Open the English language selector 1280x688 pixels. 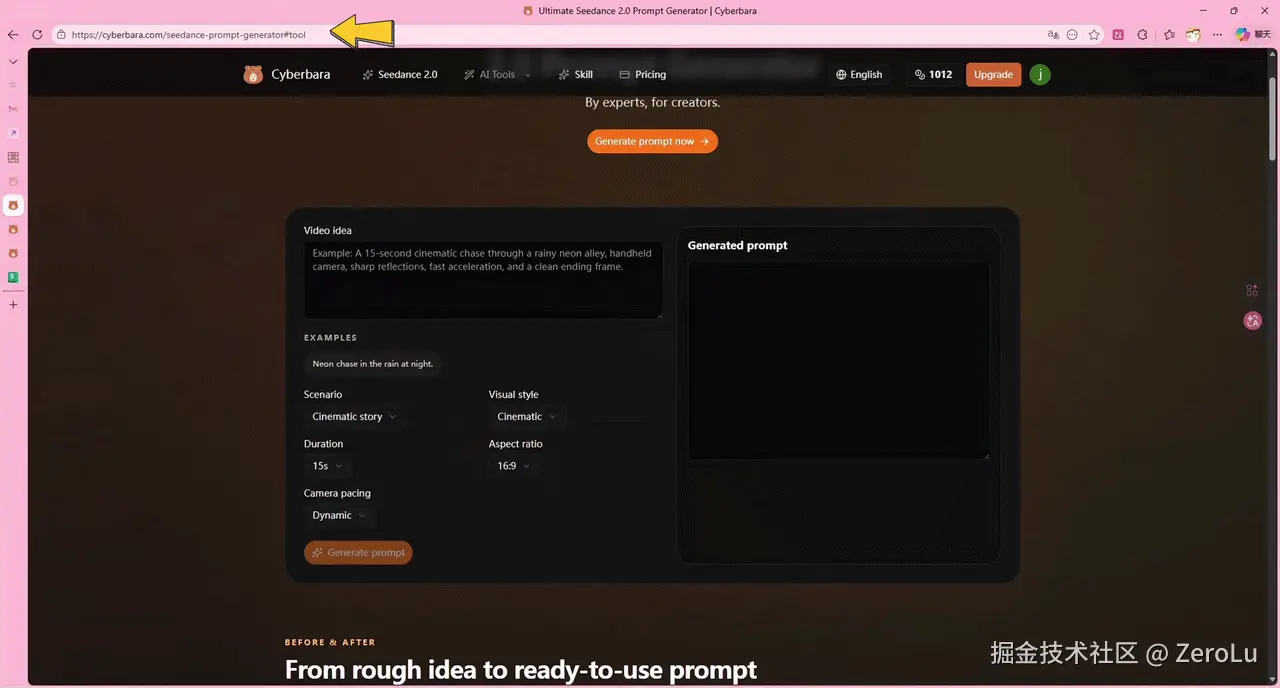click(859, 75)
